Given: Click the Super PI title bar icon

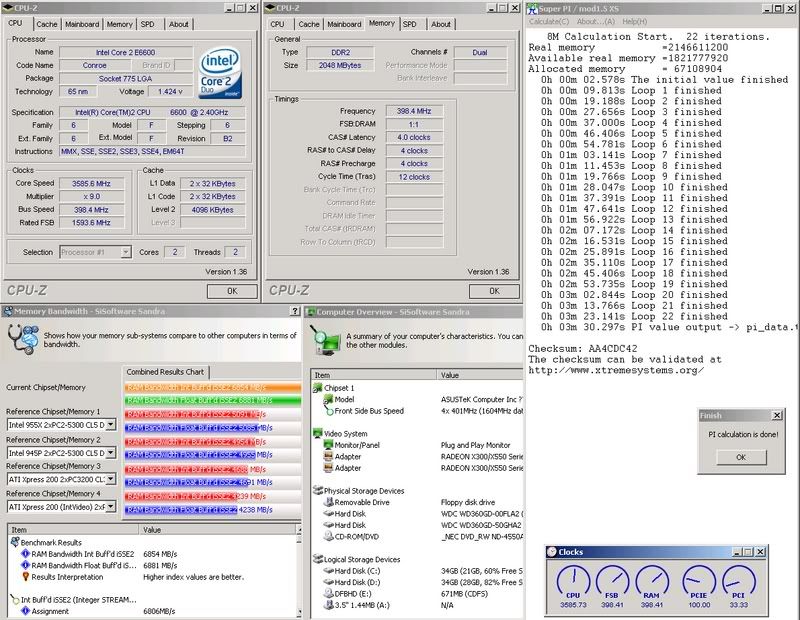Looking at the screenshot, I should tap(532, 8).
